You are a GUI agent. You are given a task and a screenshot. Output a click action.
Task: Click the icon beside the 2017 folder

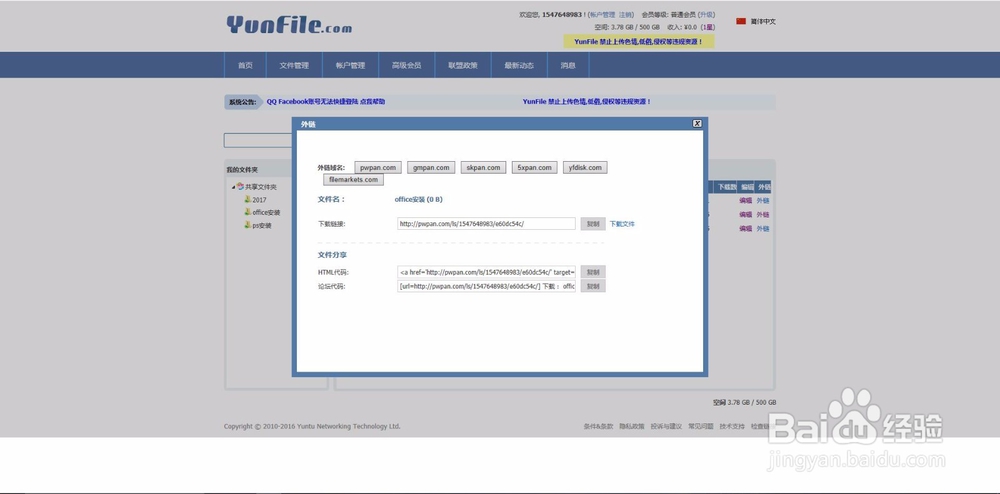(247, 200)
